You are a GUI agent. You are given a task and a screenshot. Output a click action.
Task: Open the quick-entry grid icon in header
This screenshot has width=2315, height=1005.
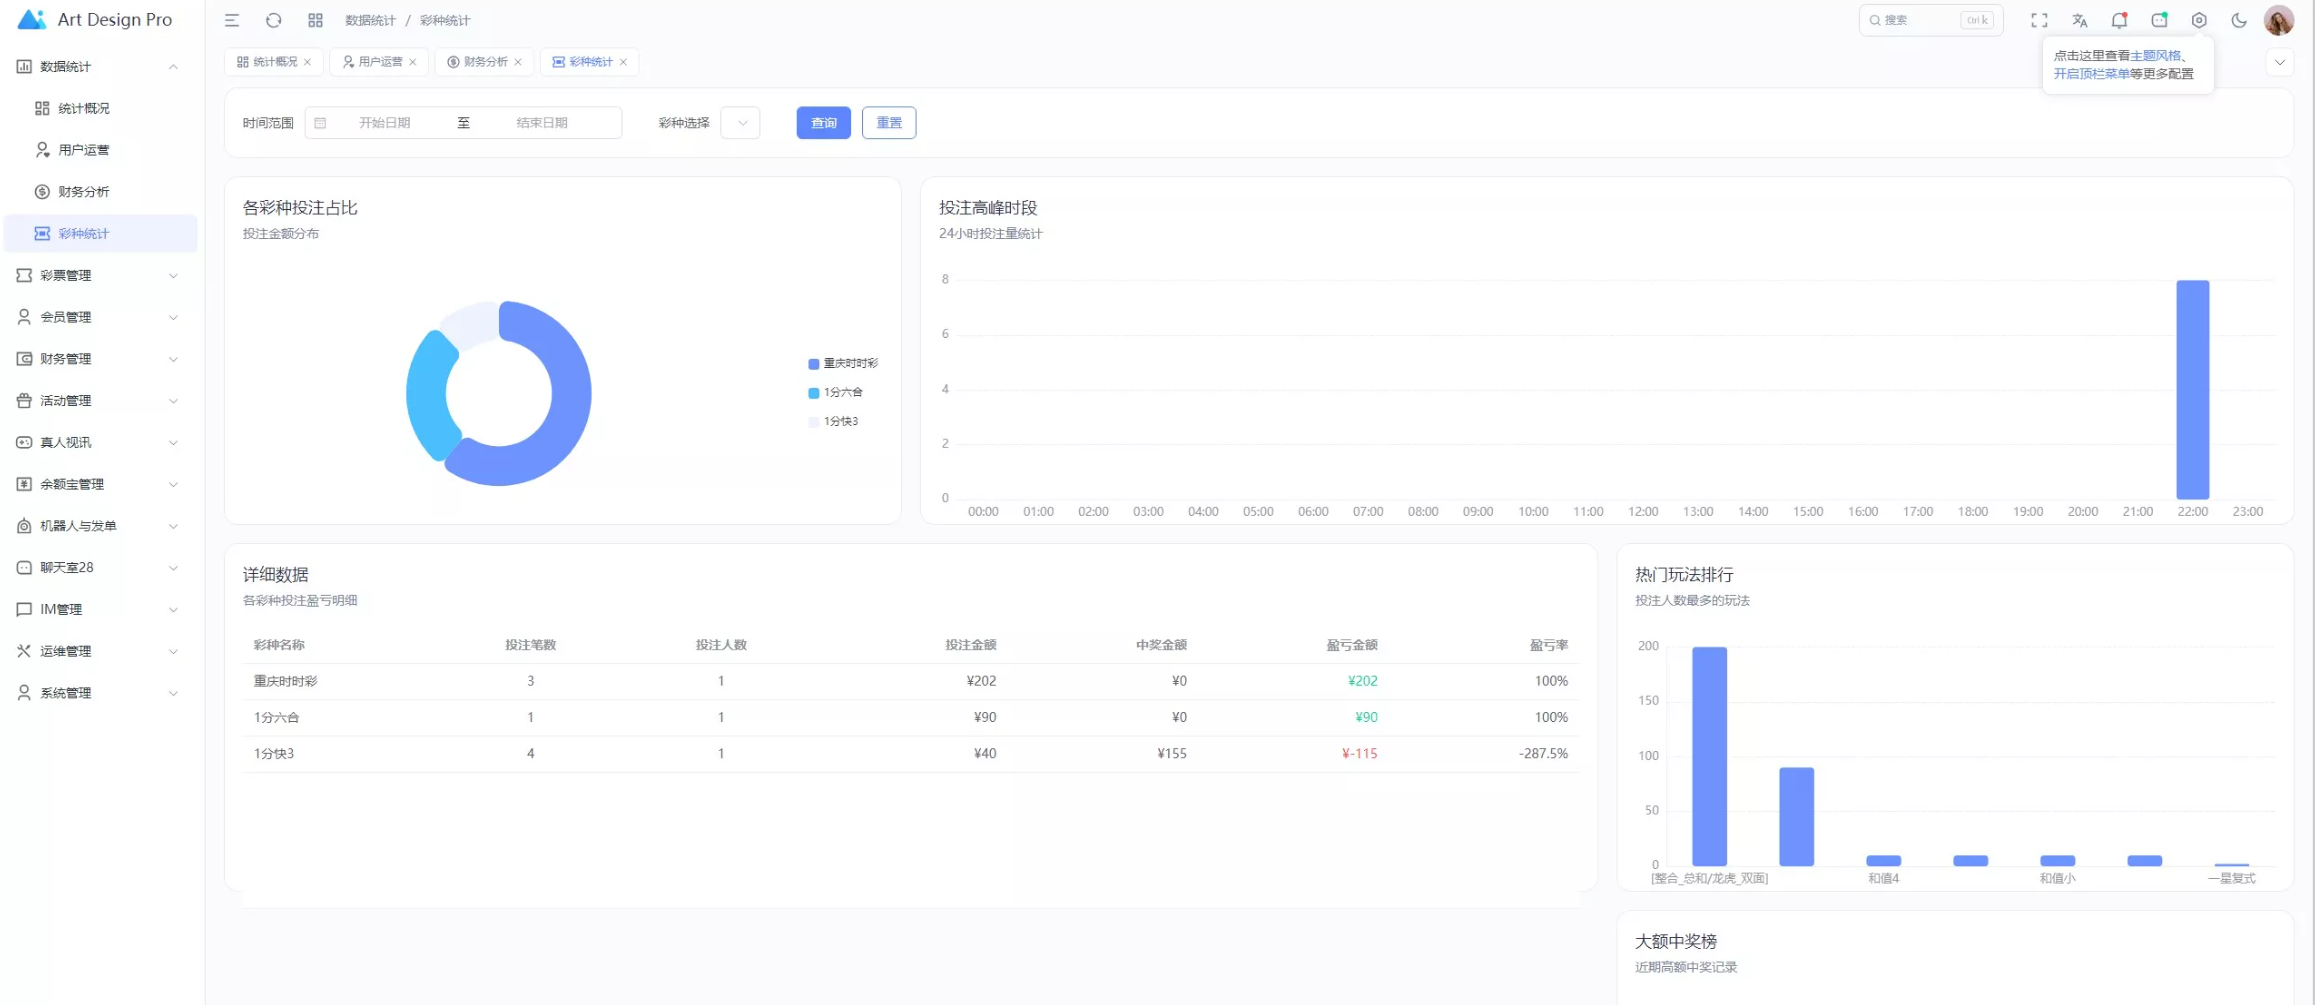coord(315,20)
